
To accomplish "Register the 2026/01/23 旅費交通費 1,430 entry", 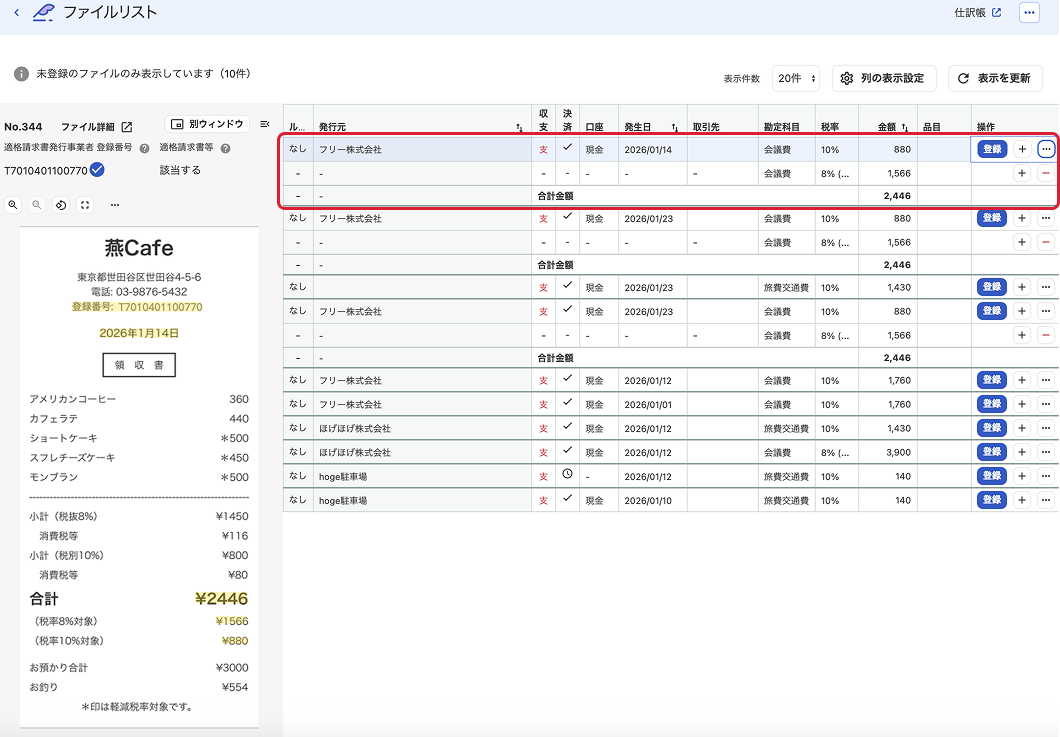I will 992,287.
